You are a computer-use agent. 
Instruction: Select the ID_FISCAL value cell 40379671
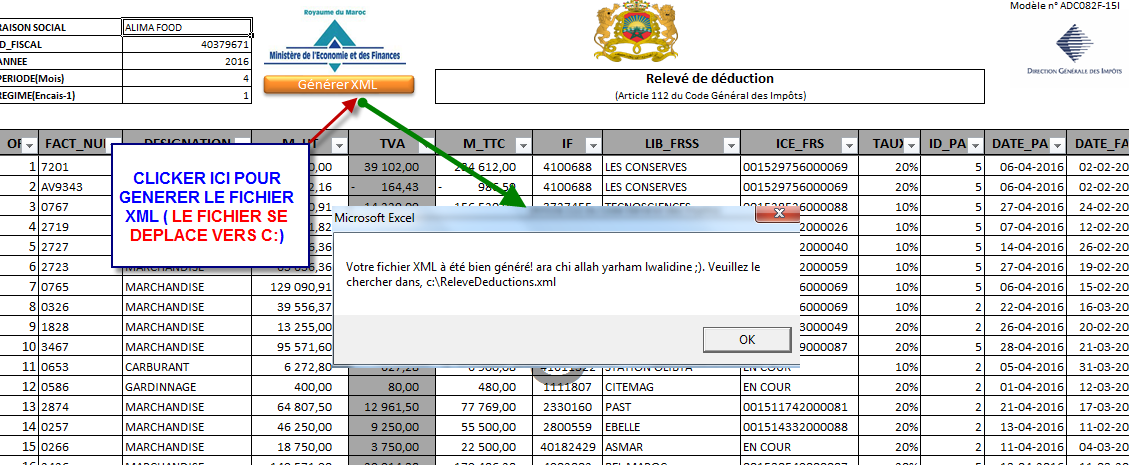(186, 45)
